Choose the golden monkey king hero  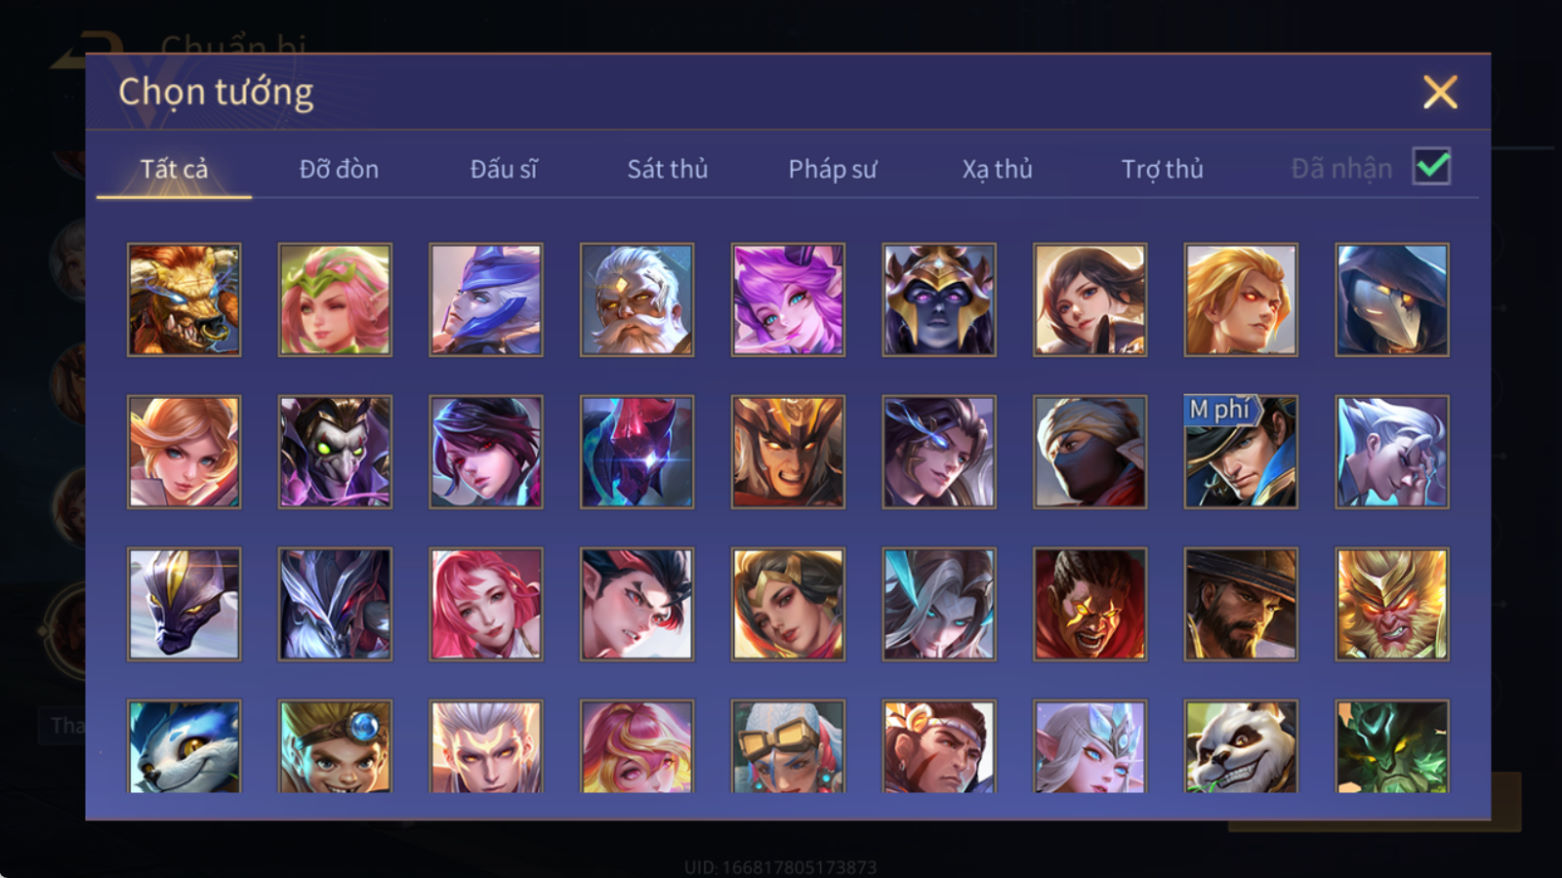pos(1392,604)
